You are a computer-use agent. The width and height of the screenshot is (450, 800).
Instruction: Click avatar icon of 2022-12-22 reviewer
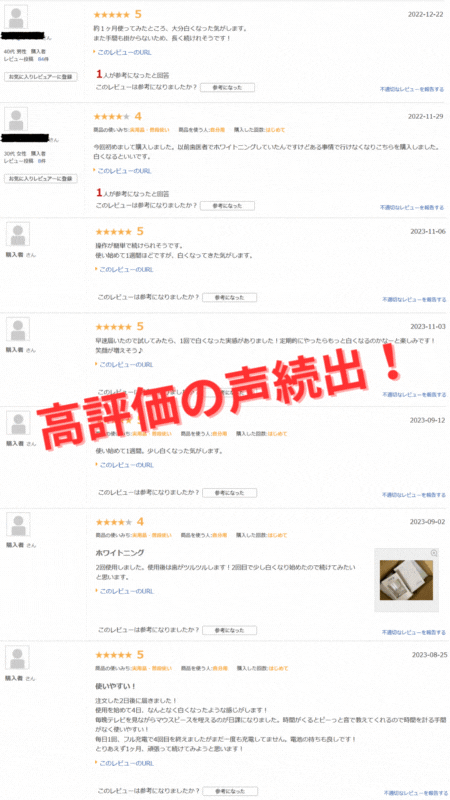pyautogui.click(x=16, y=18)
